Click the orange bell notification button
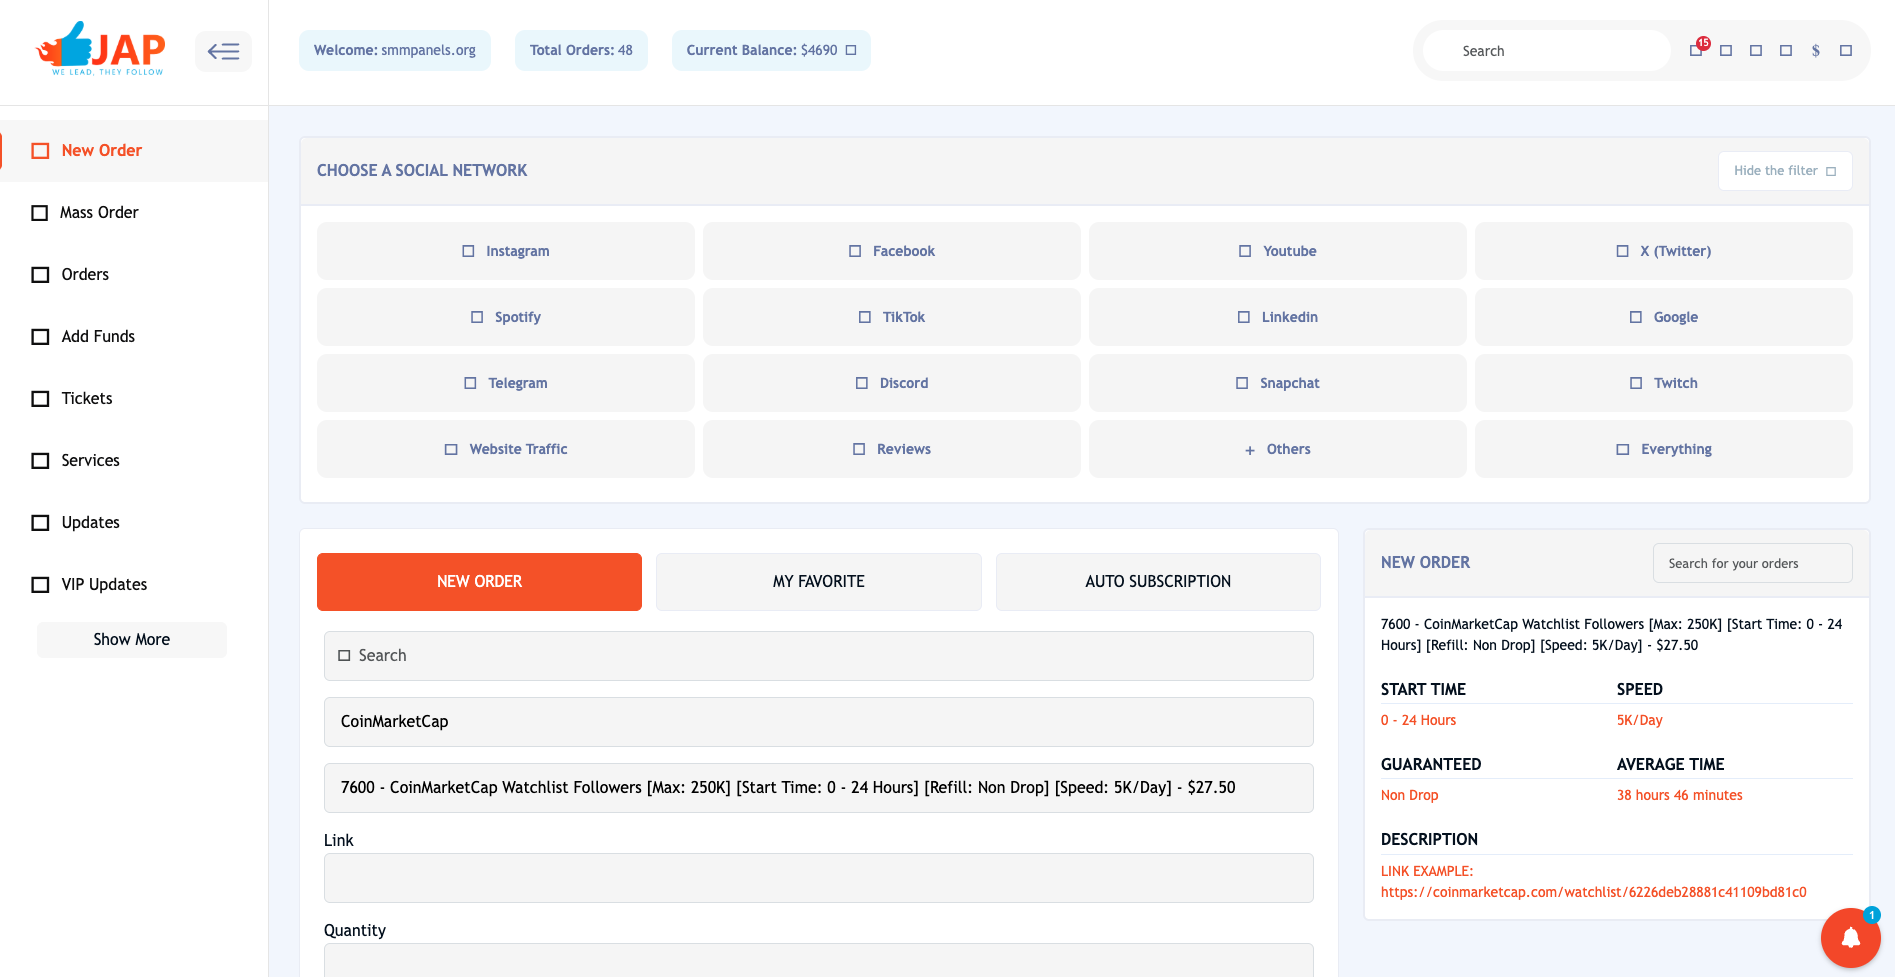 click(x=1850, y=937)
